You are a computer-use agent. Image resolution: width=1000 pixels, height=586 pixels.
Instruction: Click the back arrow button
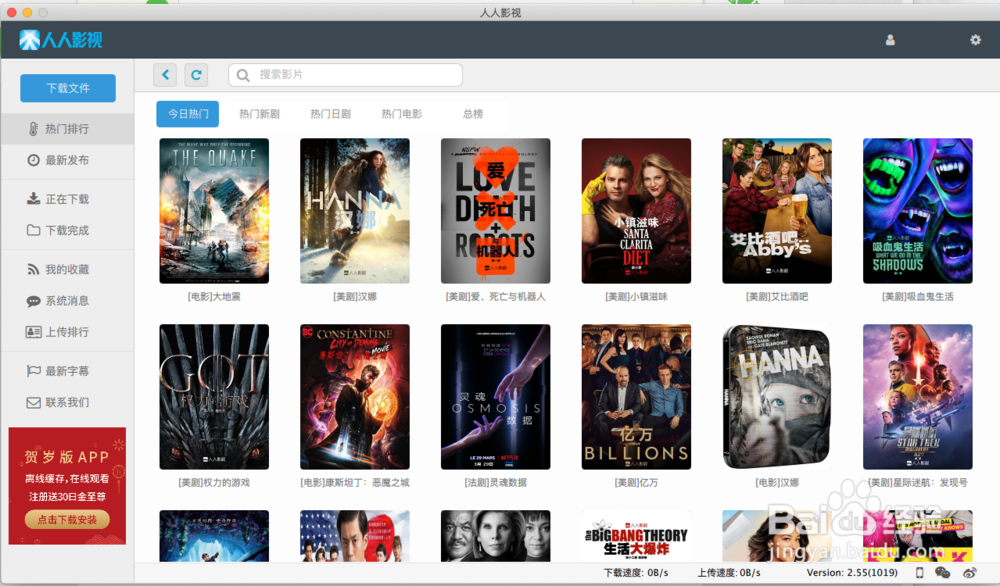tap(165, 75)
